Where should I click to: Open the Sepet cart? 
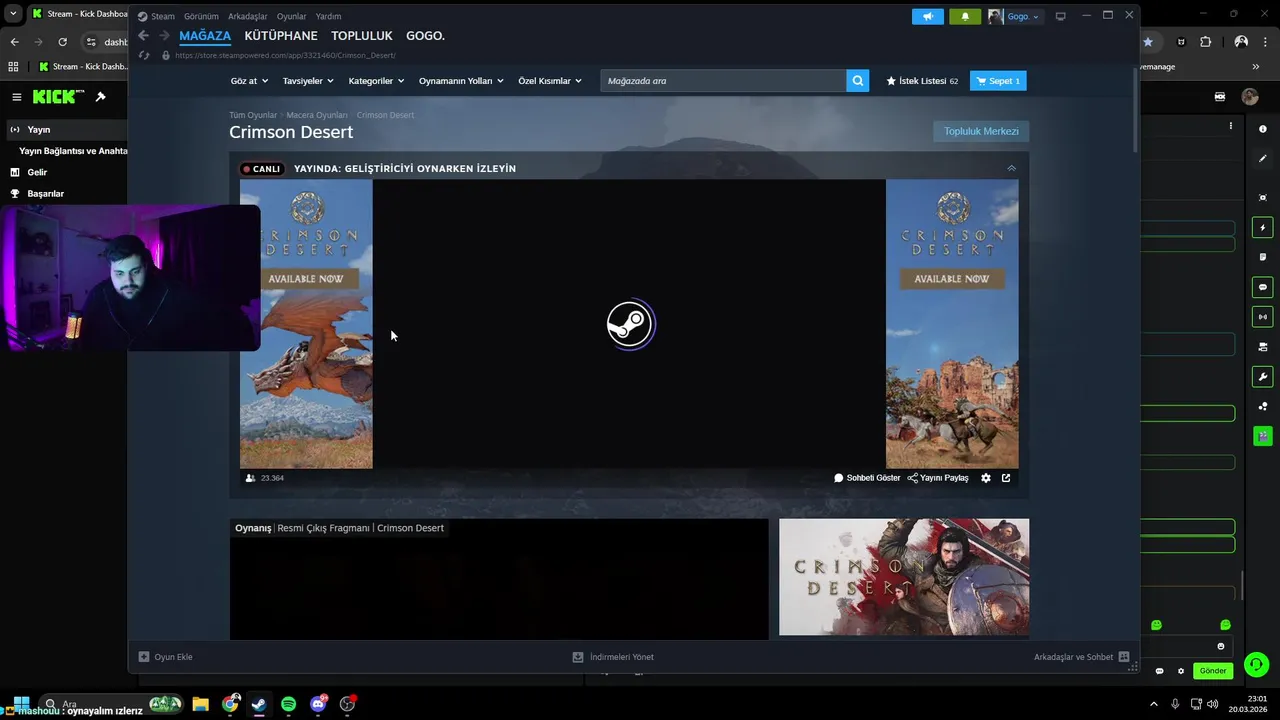(x=998, y=81)
